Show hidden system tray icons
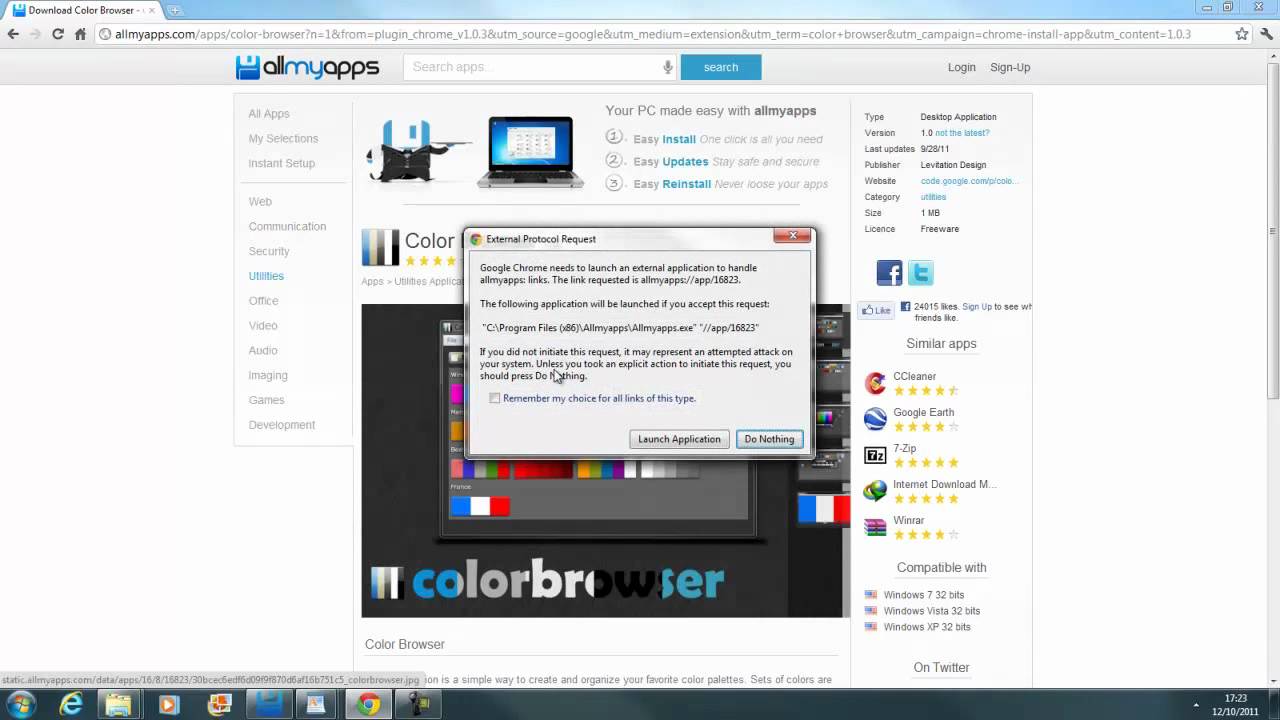This screenshot has height=720, width=1280. (1197, 704)
